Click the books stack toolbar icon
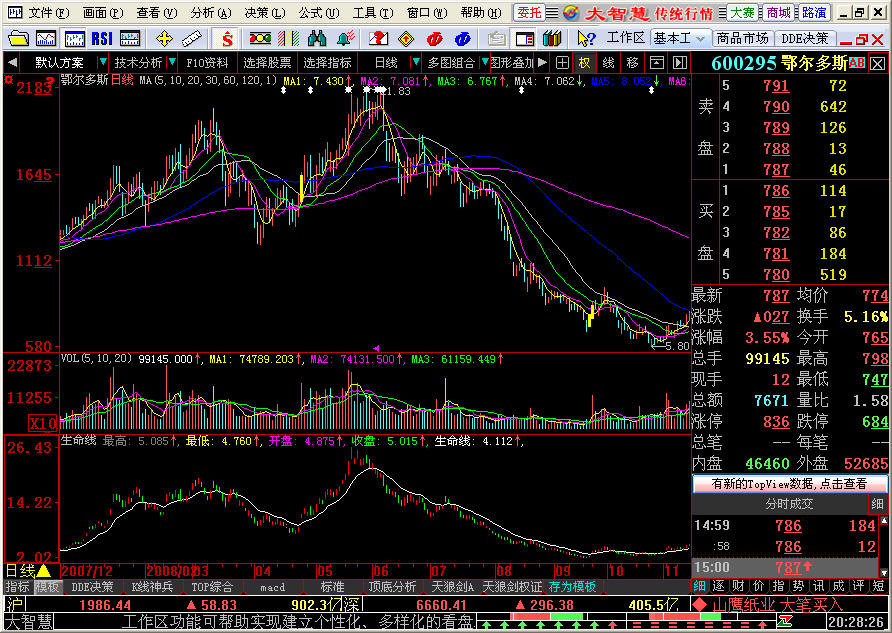Image resolution: width=892 pixels, height=633 pixels. 551,39
